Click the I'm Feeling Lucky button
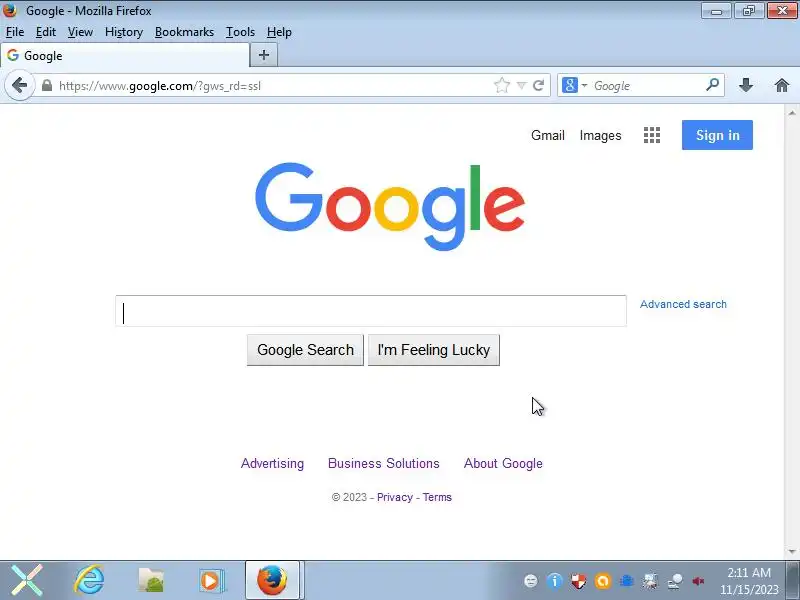Viewport: 800px width, 600px height. click(434, 350)
